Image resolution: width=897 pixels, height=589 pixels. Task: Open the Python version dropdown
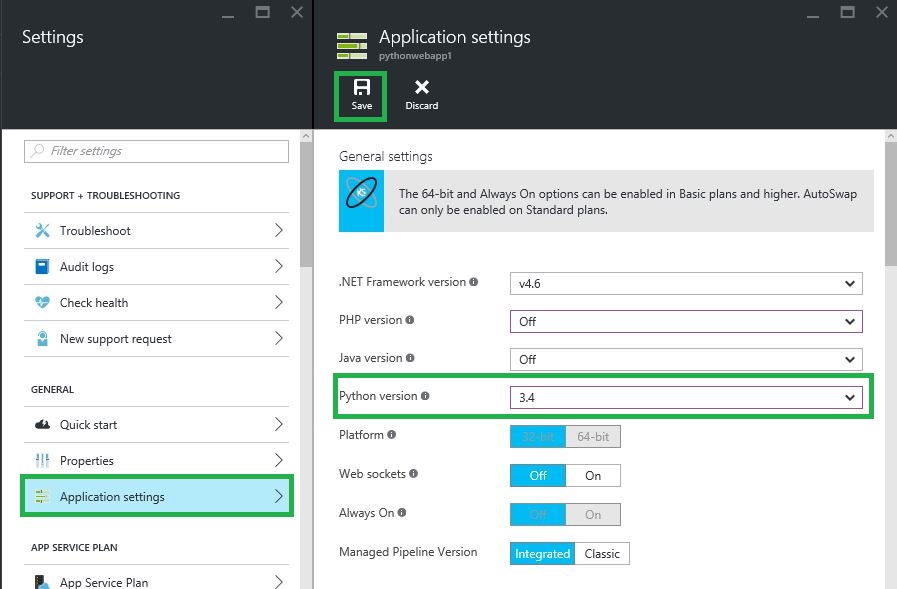click(x=686, y=397)
